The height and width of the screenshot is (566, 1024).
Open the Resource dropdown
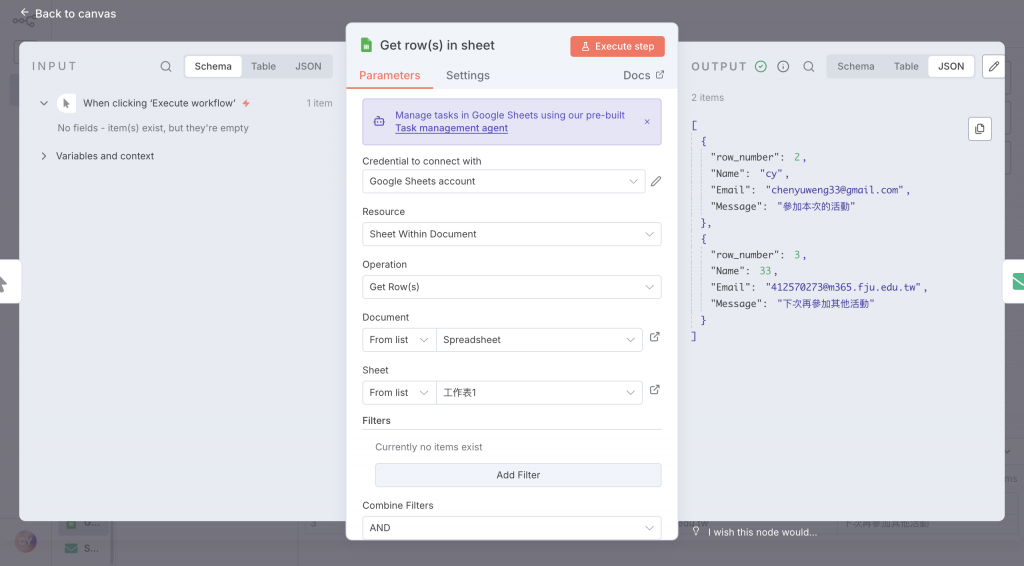(511, 234)
